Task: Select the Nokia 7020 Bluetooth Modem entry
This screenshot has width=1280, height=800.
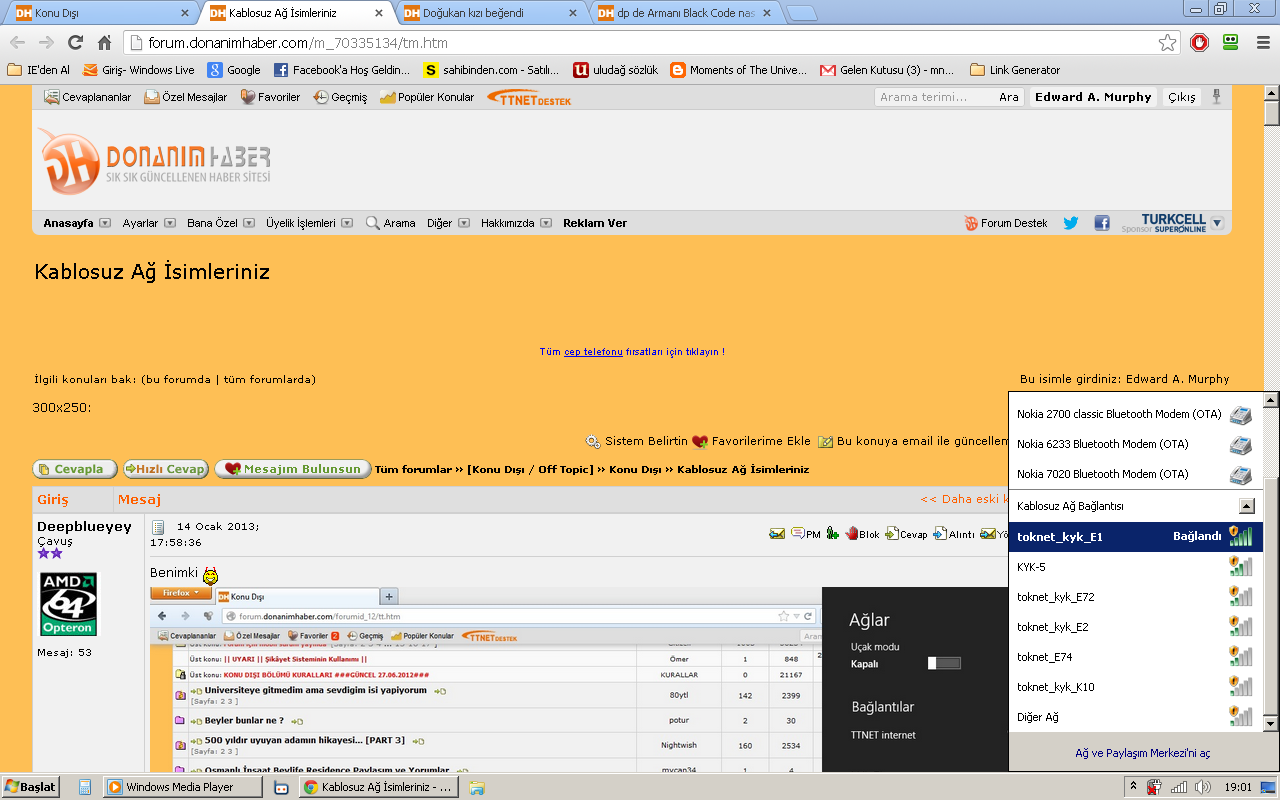Action: click(1134, 474)
